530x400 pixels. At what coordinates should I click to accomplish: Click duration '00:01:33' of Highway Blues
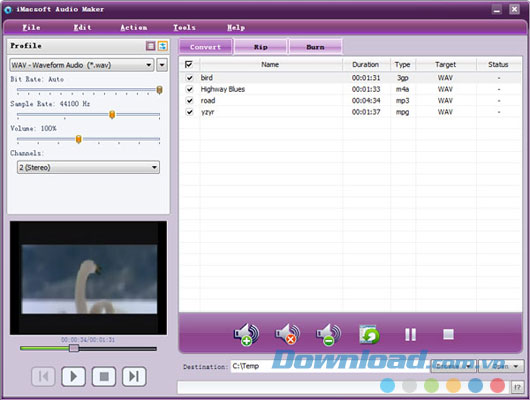click(x=366, y=89)
